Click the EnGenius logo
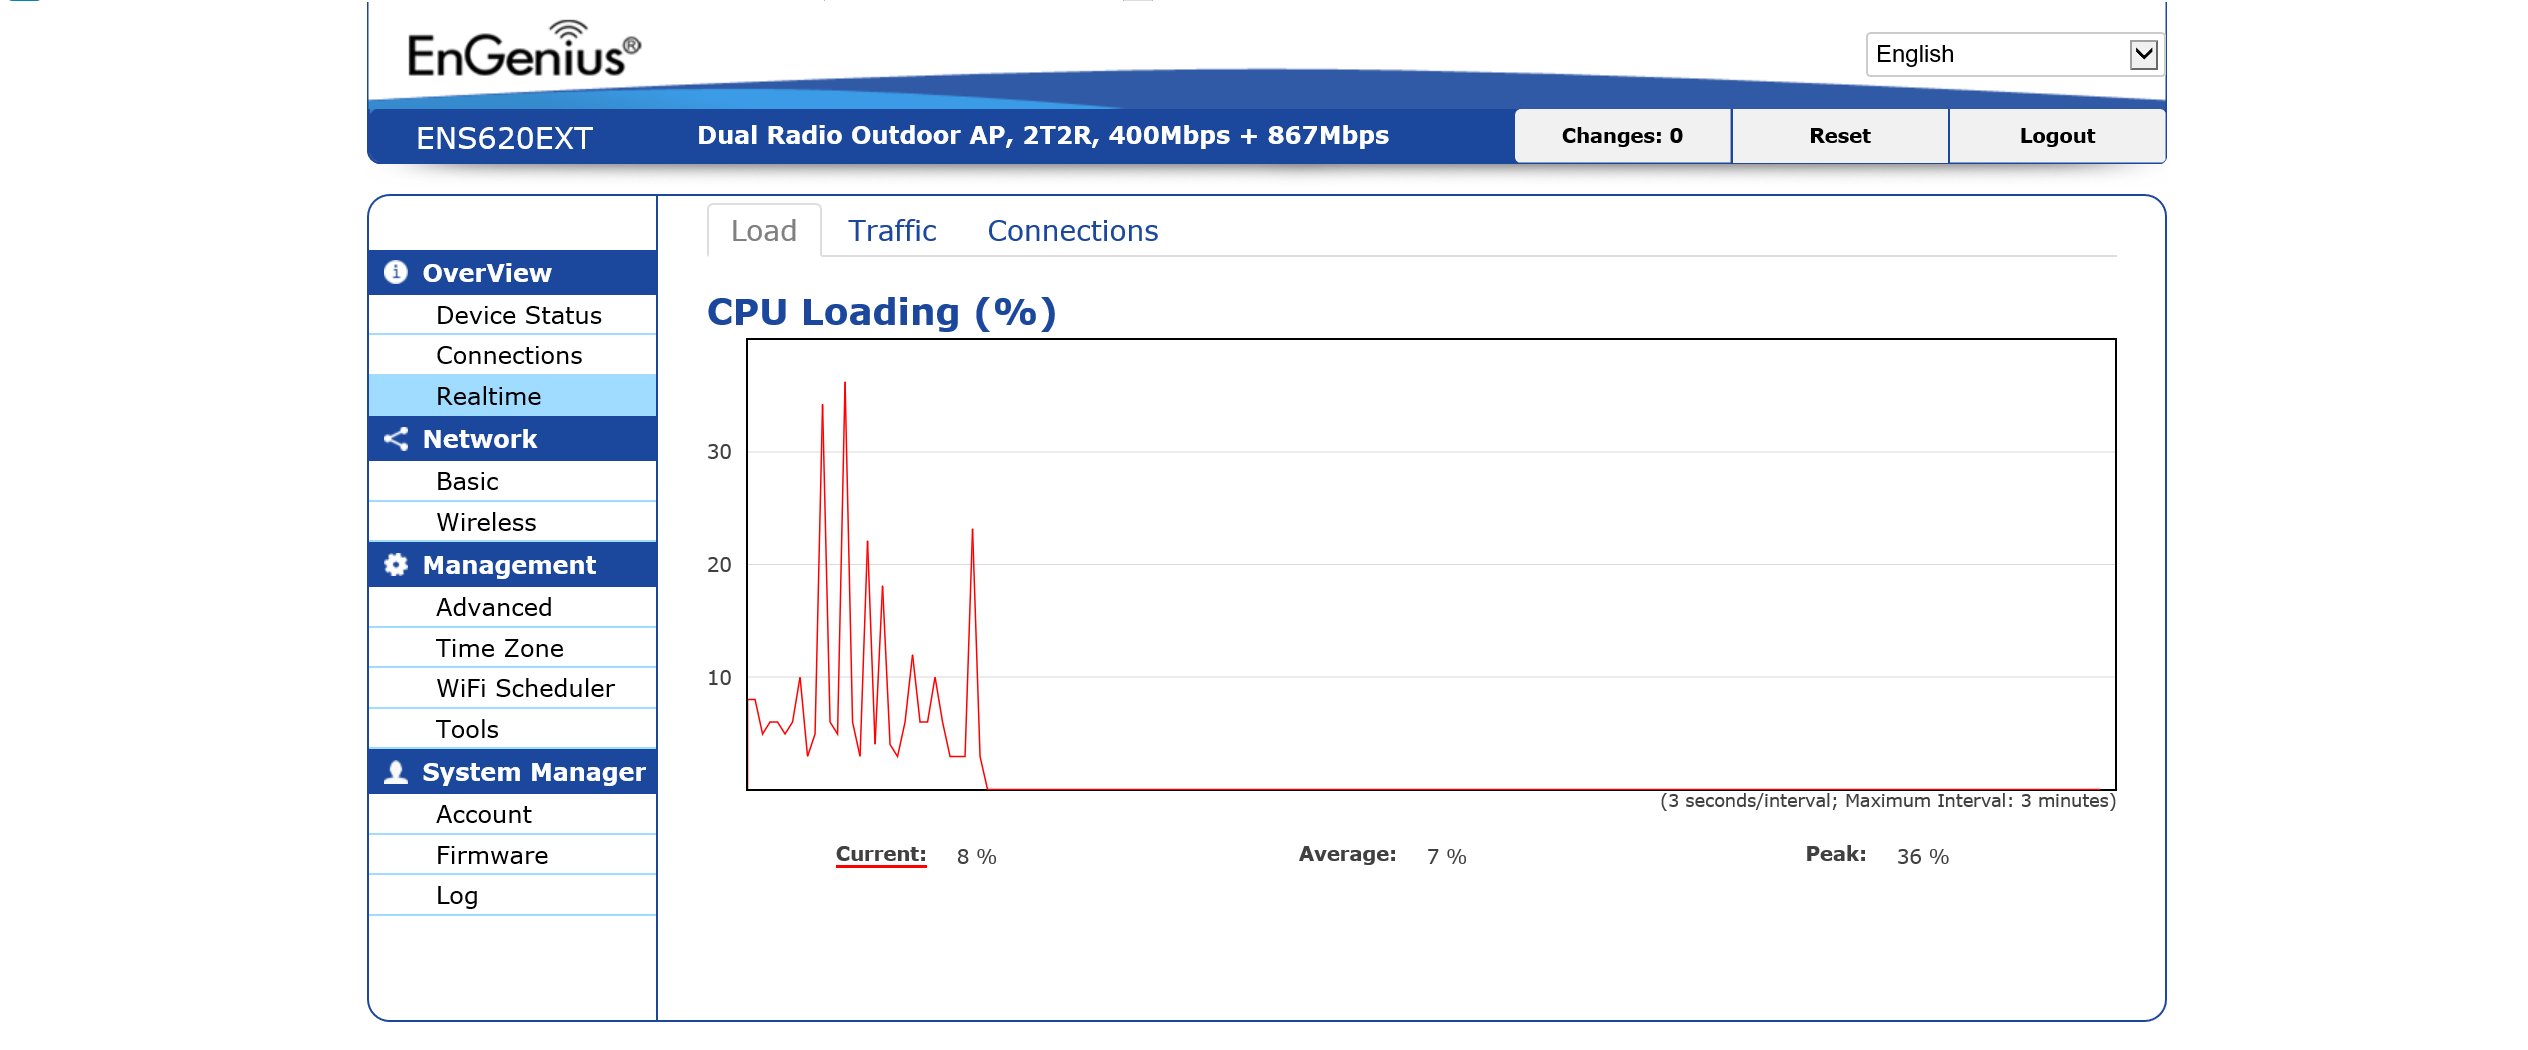Screen dimensions: 2528x1050 524,50
